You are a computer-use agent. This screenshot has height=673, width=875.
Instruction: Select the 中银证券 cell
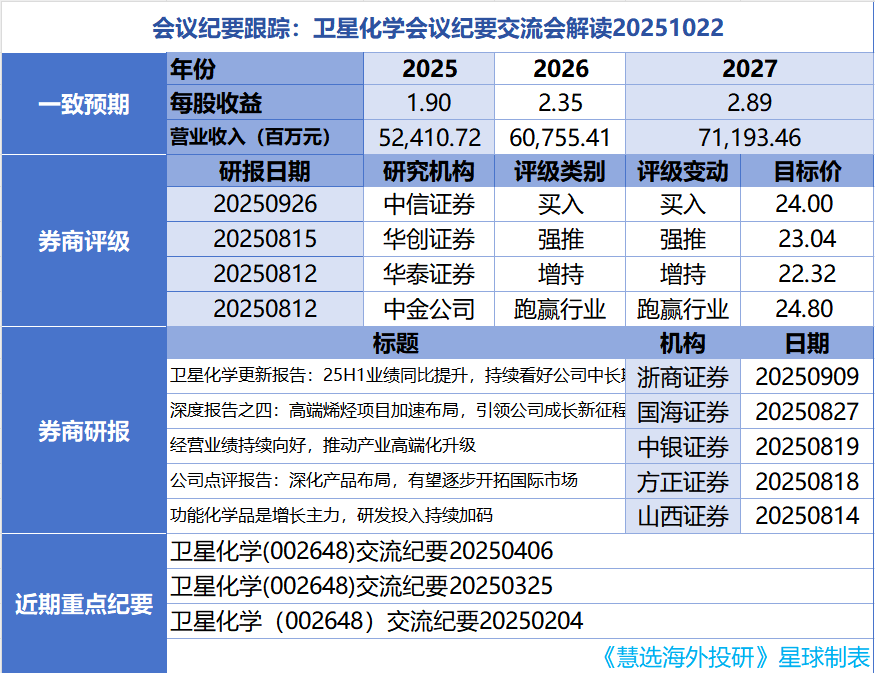(683, 446)
